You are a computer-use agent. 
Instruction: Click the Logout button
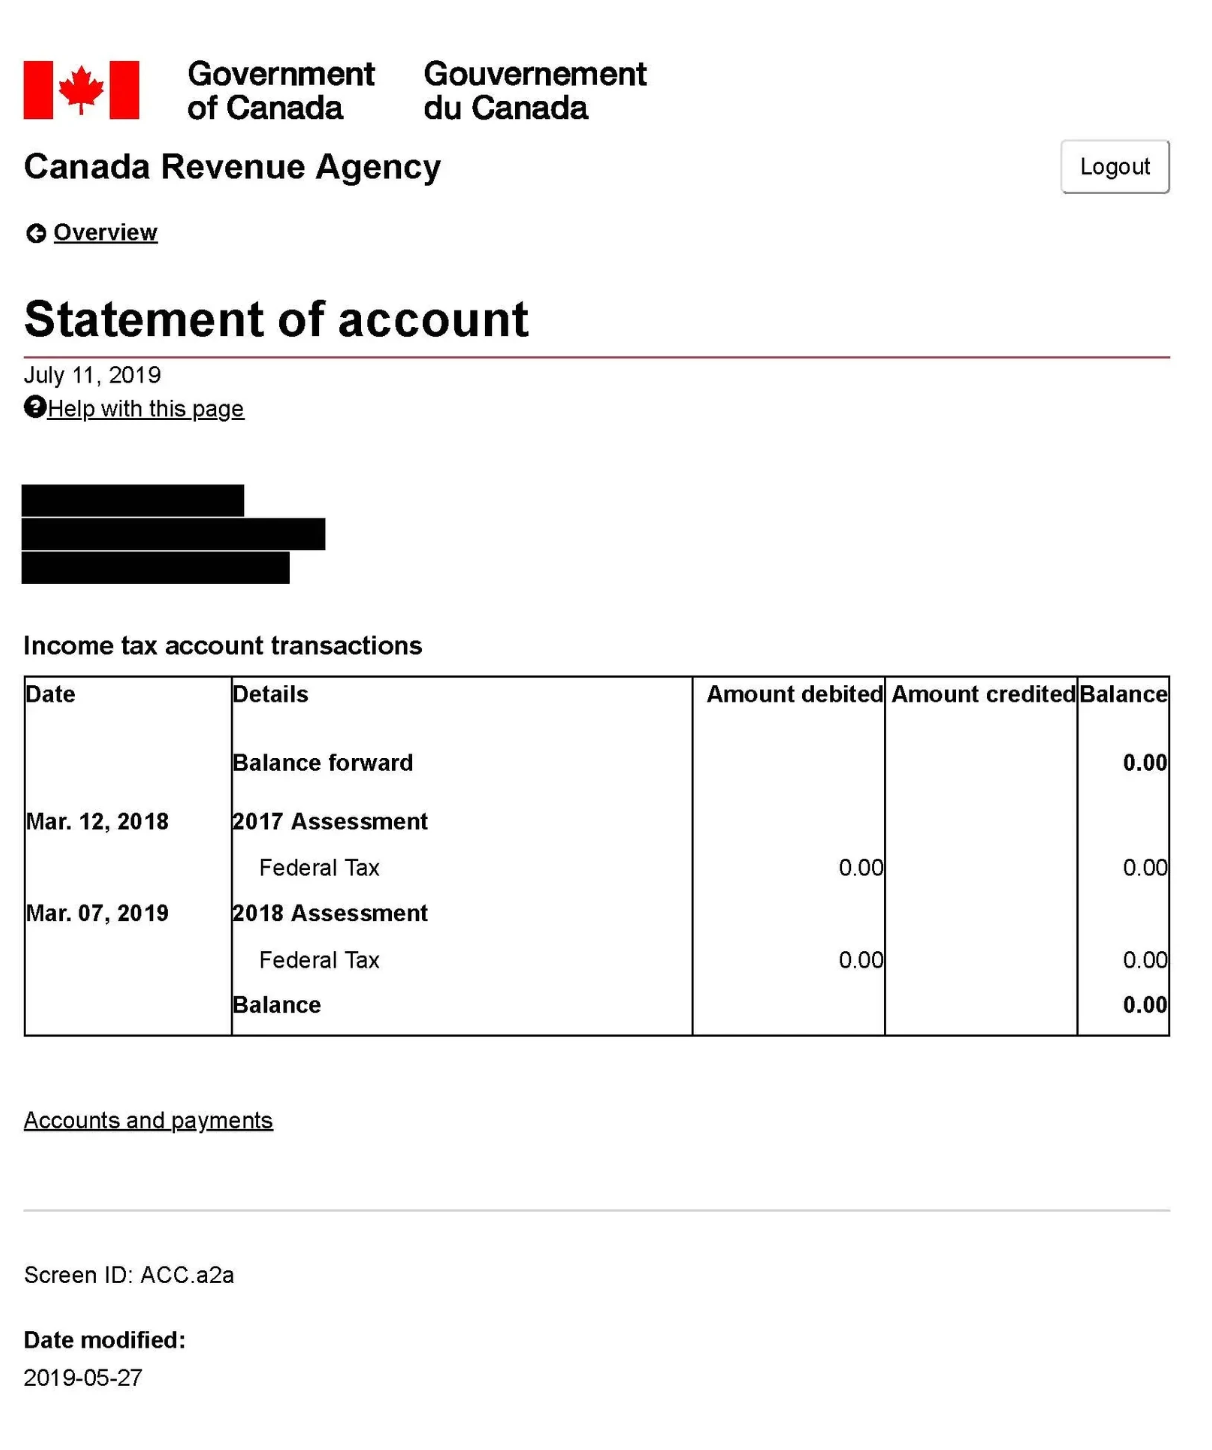[x=1114, y=166]
